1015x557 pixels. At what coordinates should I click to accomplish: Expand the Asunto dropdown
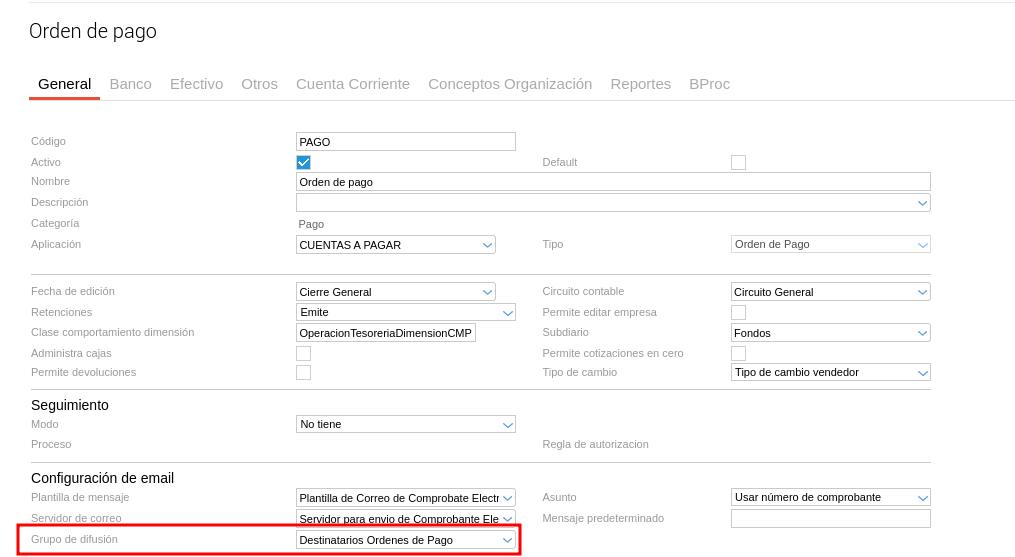tap(830, 497)
